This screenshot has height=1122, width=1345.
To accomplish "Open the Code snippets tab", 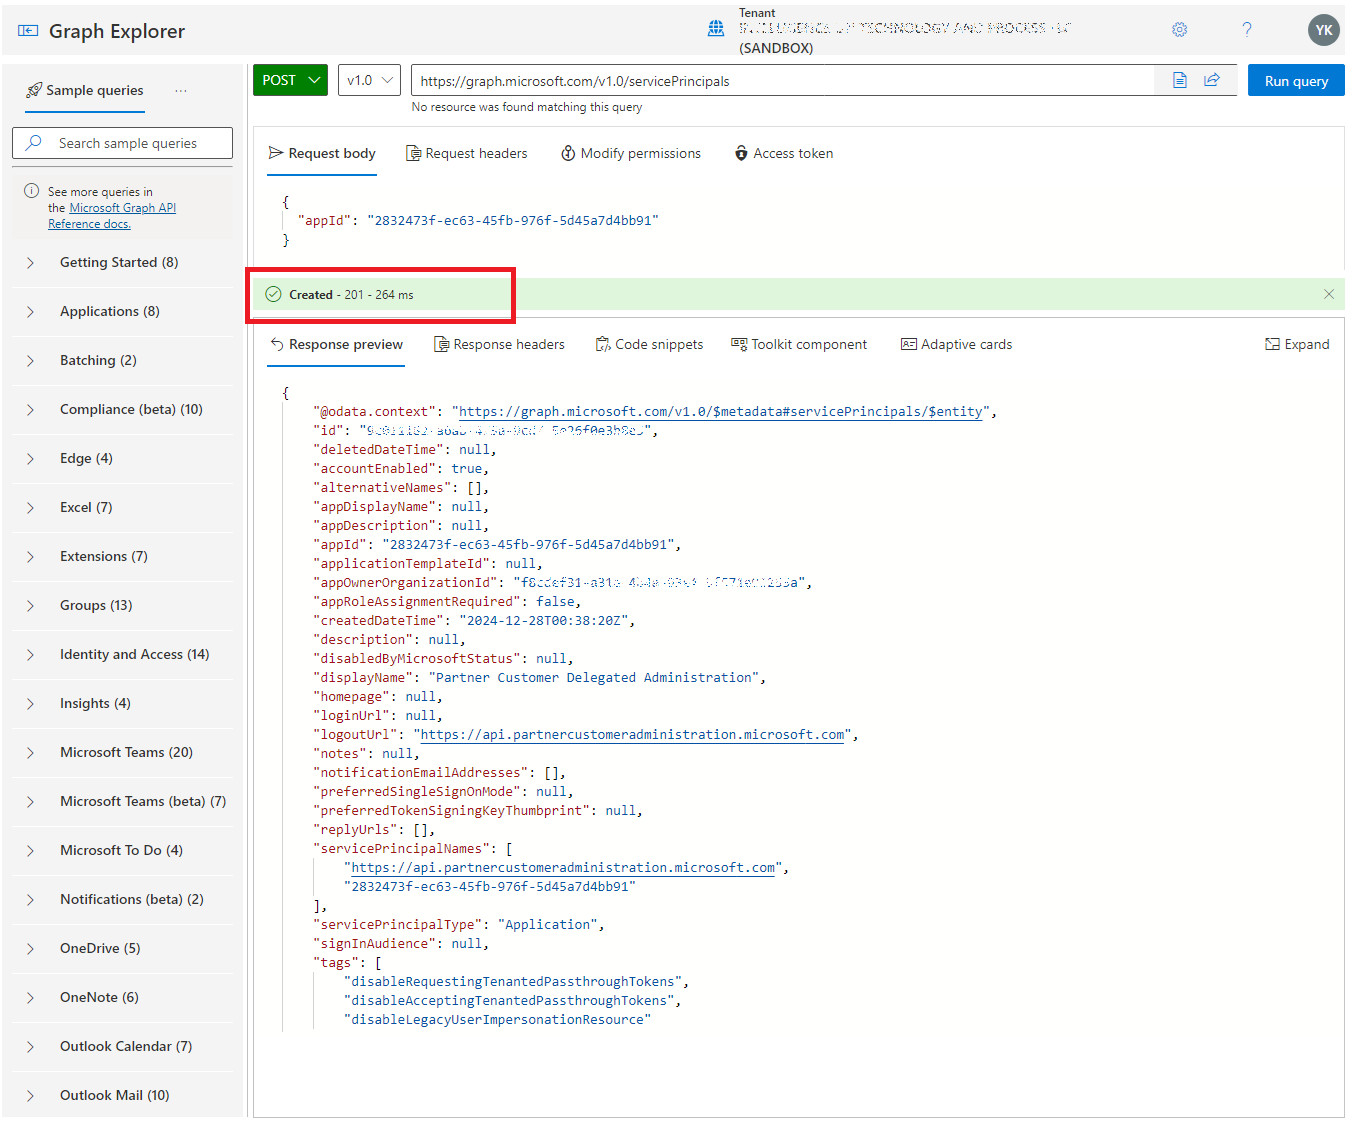I will 649,344.
